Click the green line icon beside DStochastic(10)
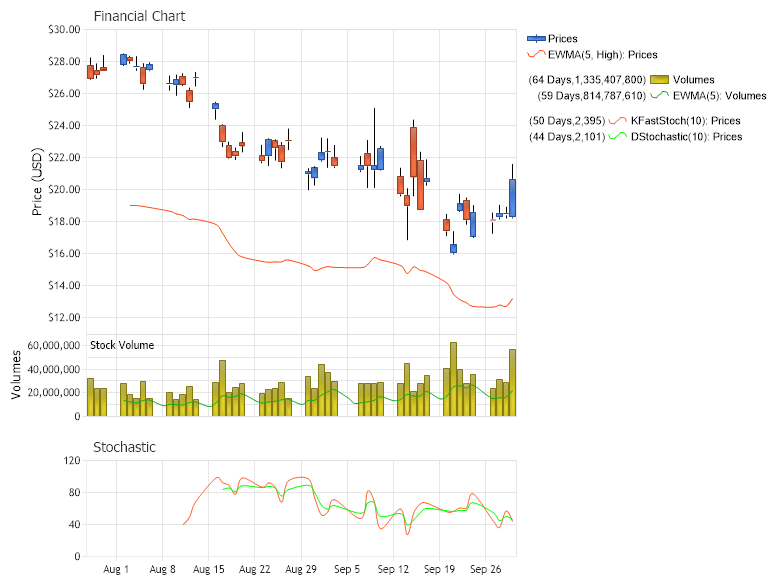The width and height of the screenshot is (776, 584). tap(618, 136)
